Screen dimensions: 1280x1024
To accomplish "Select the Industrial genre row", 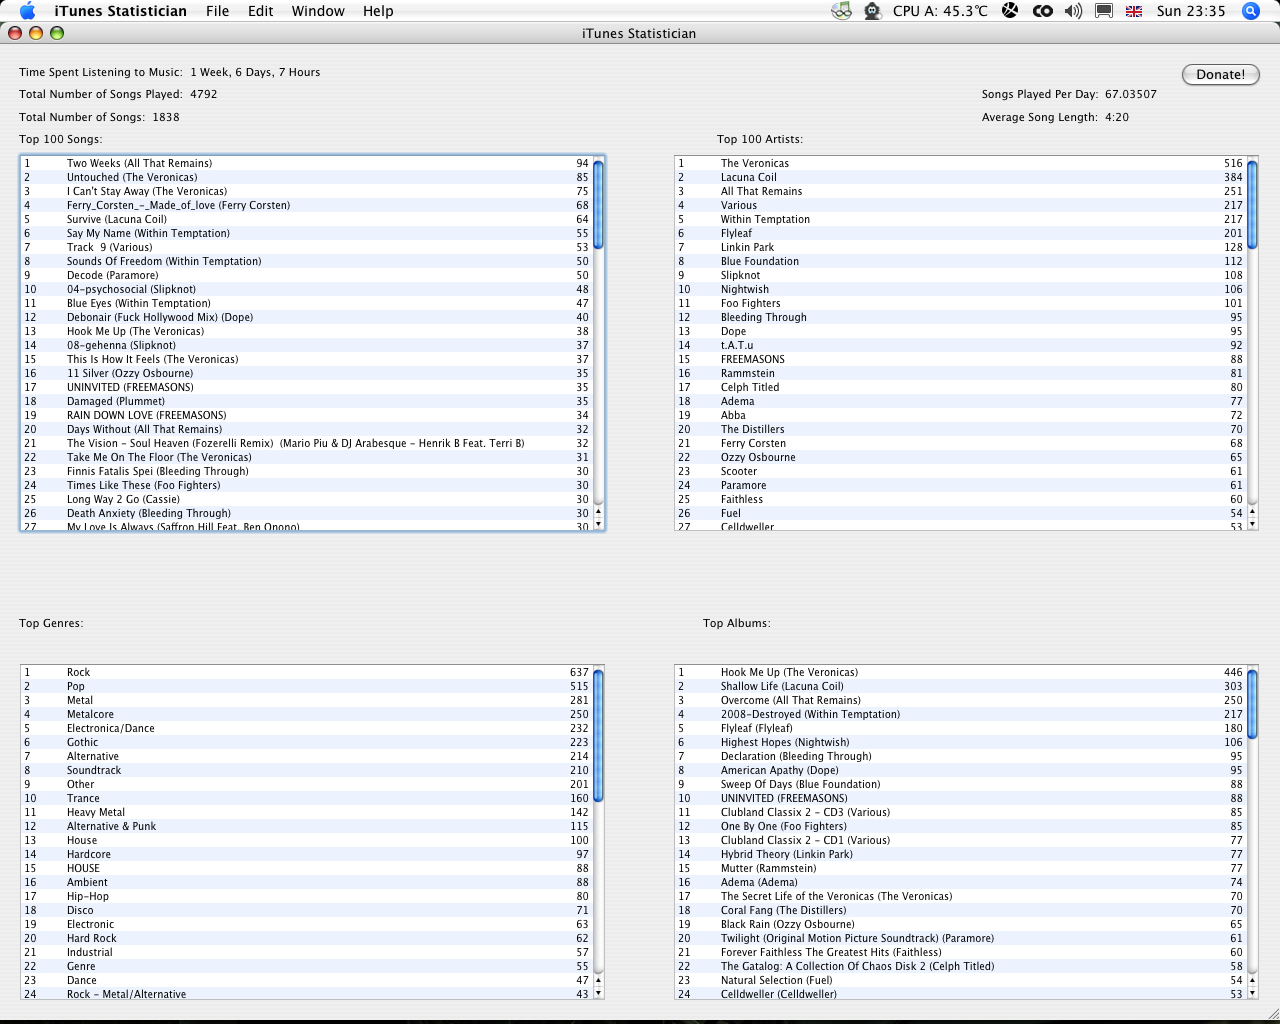I will 307,952.
